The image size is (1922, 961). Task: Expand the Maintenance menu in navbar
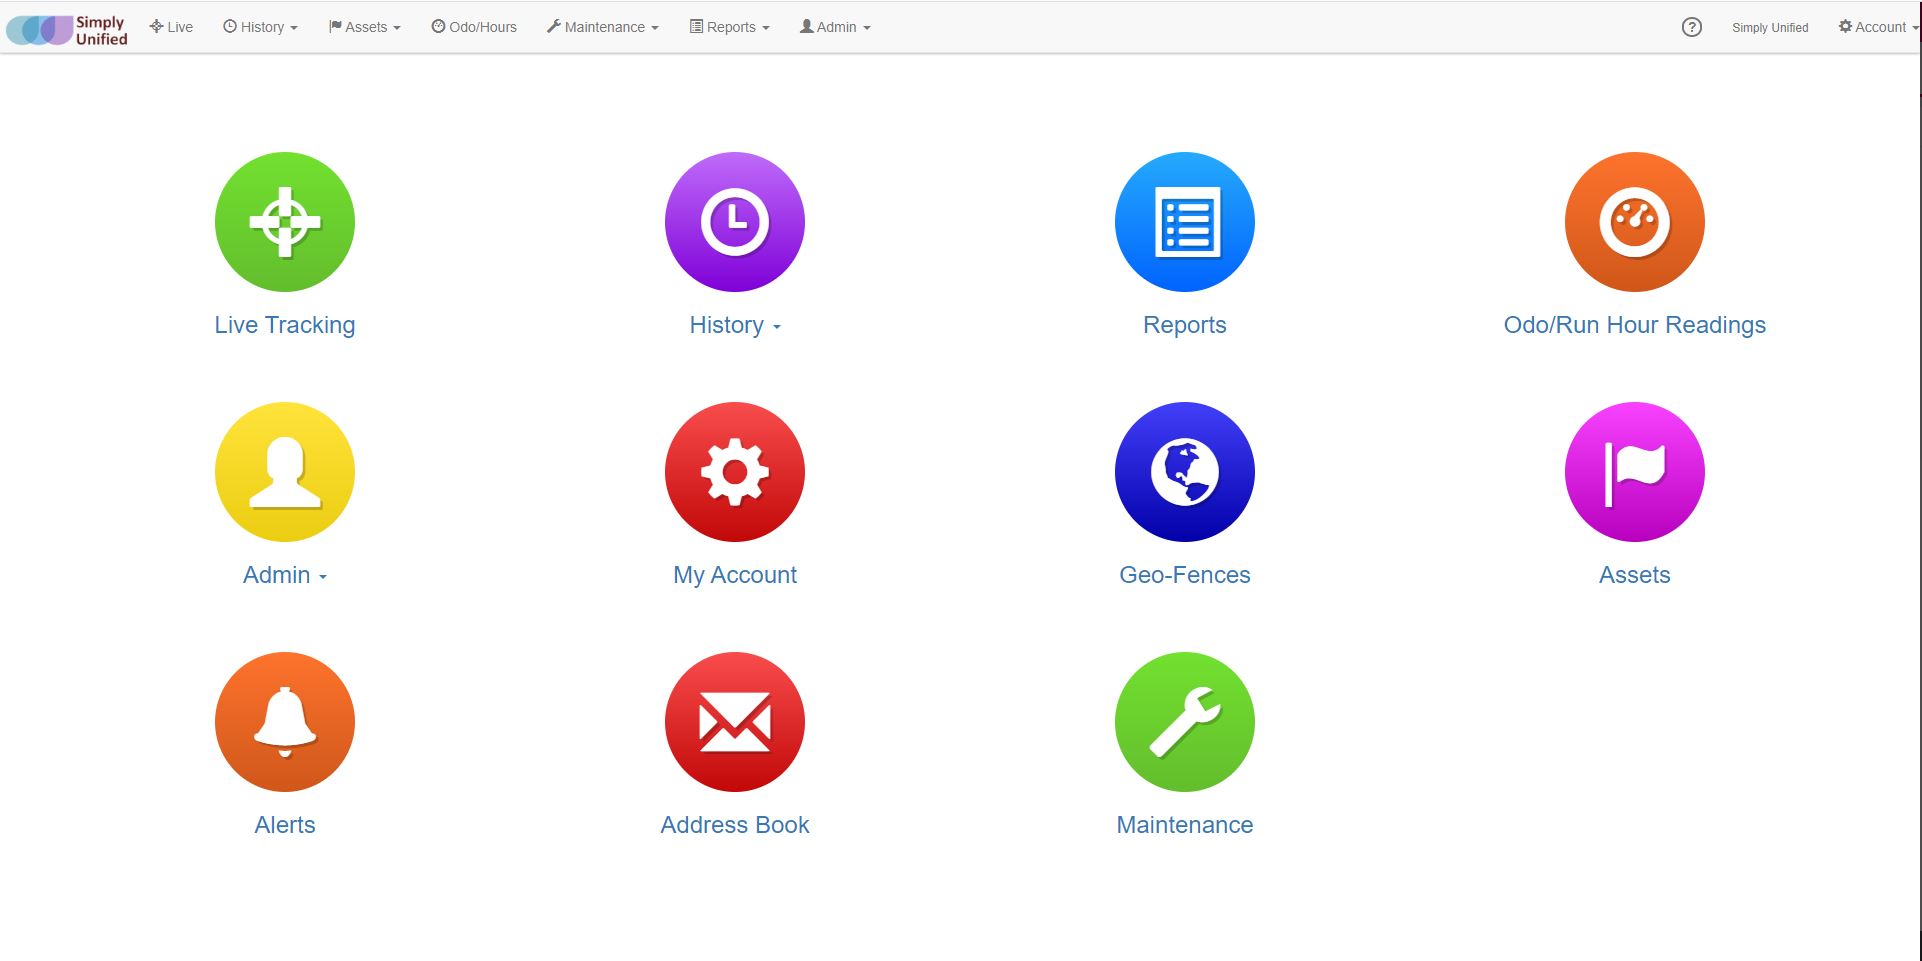pyautogui.click(x=602, y=27)
